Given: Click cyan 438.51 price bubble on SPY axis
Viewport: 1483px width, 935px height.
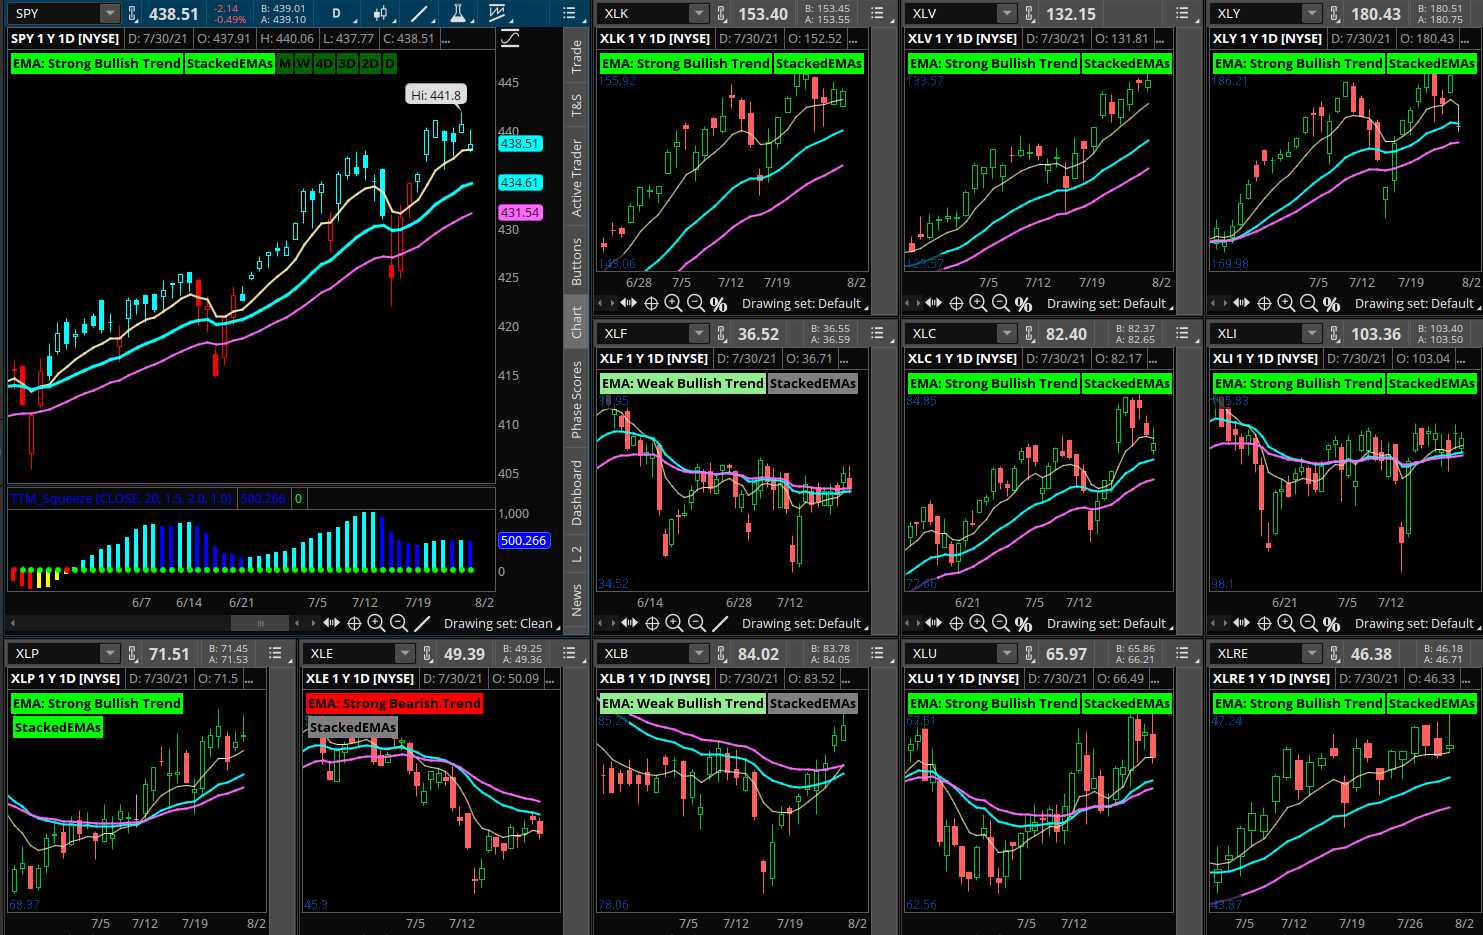Looking at the screenshot, I should click(520, 144).
